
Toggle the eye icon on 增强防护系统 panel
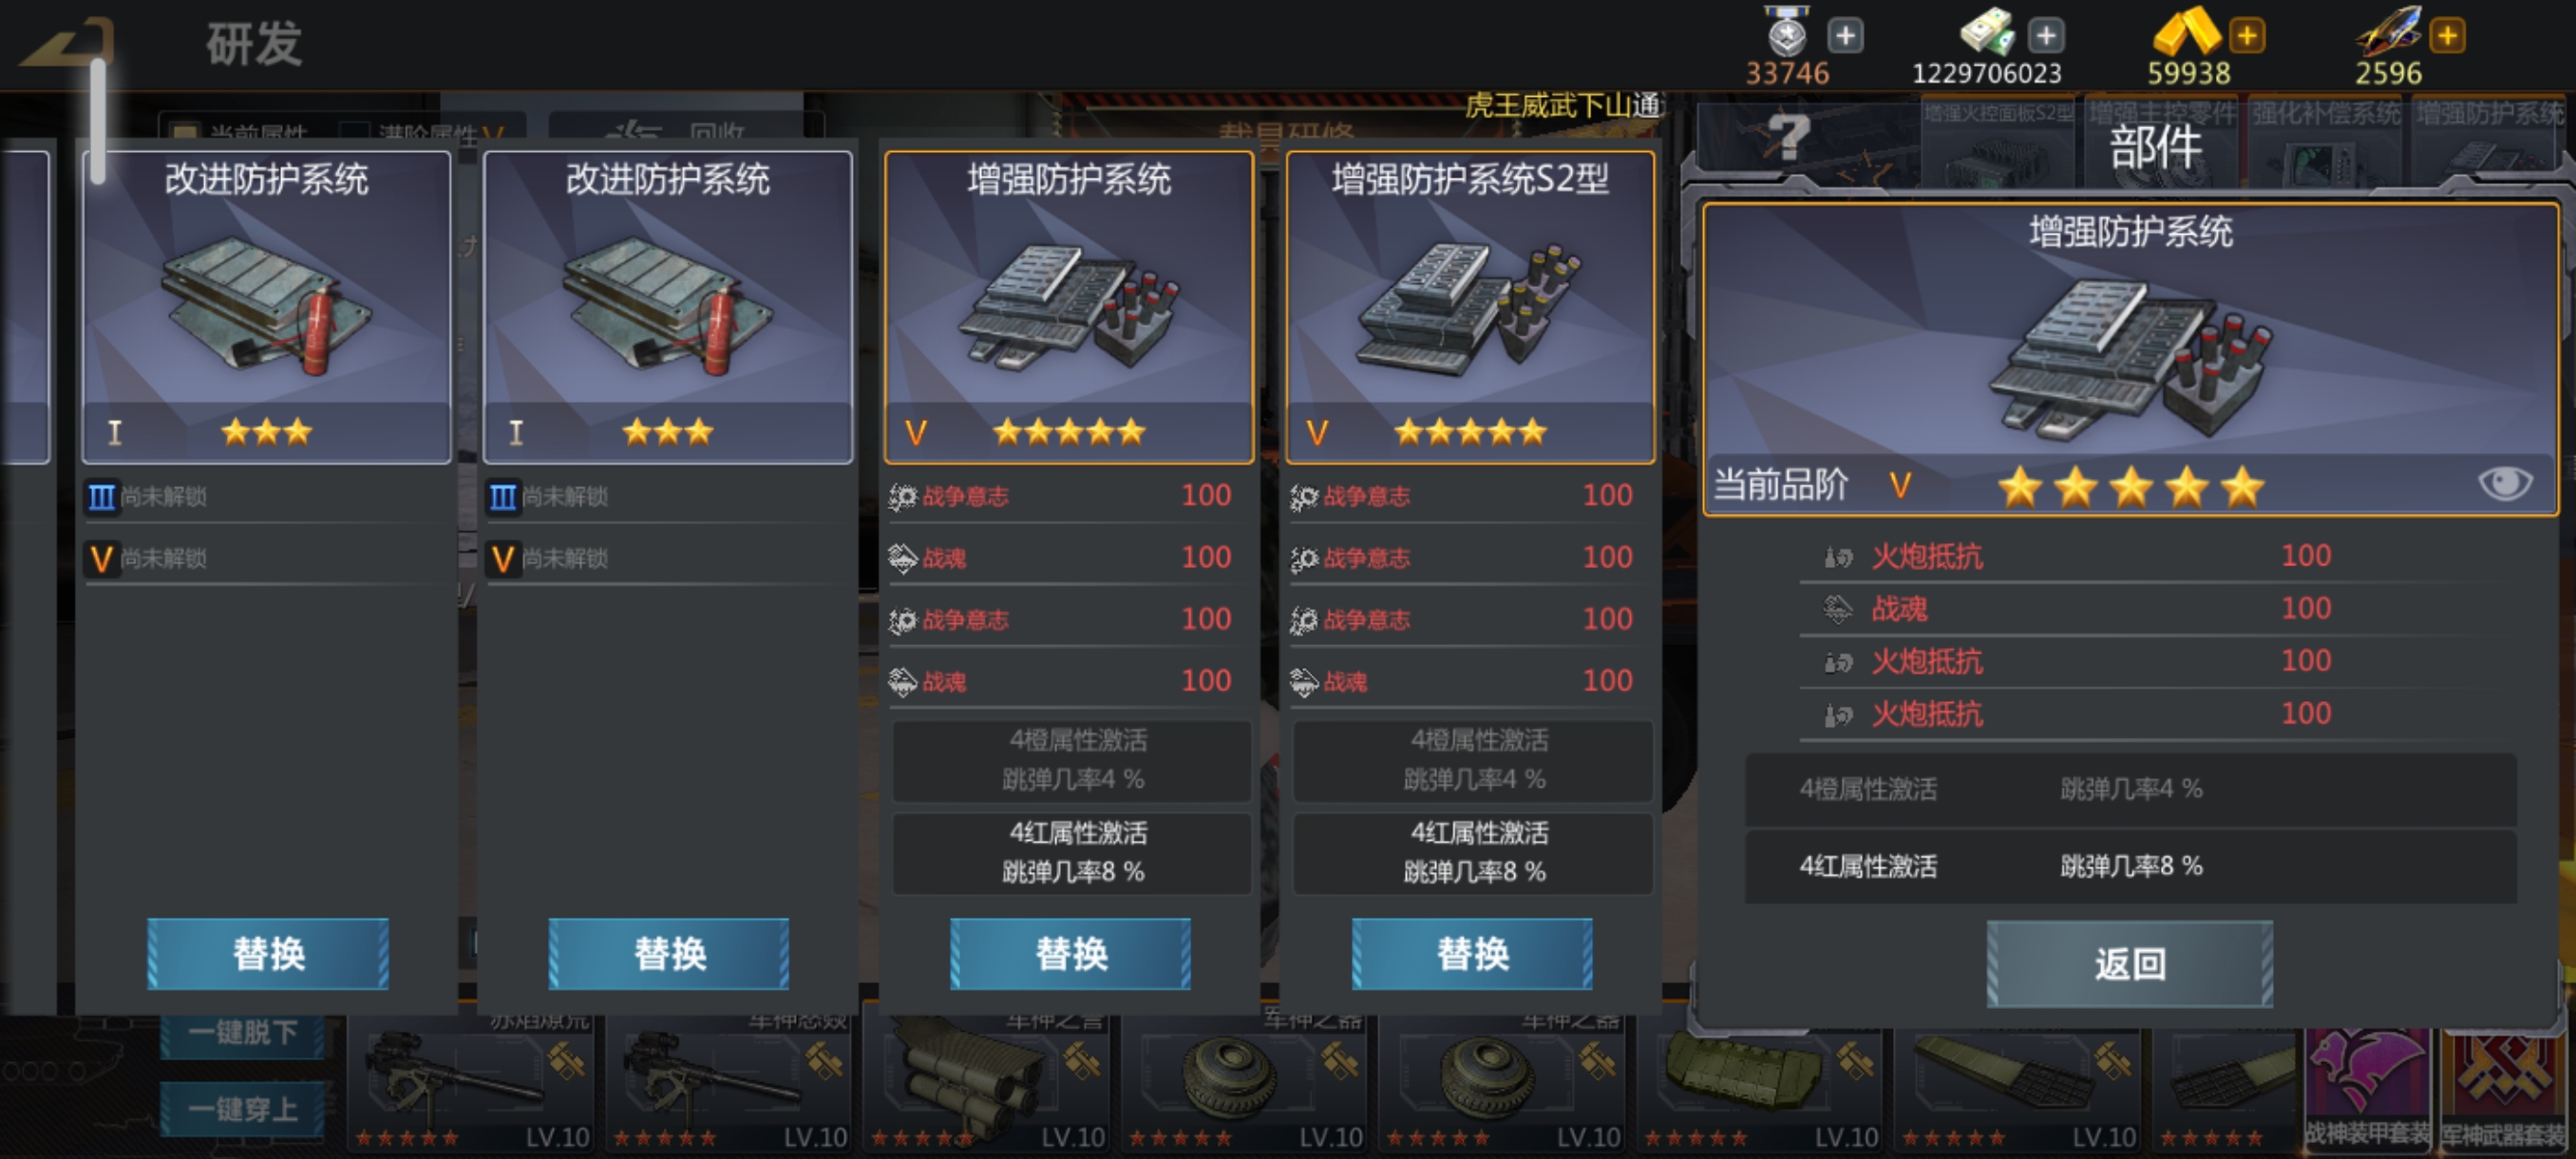coord(2505,484)
